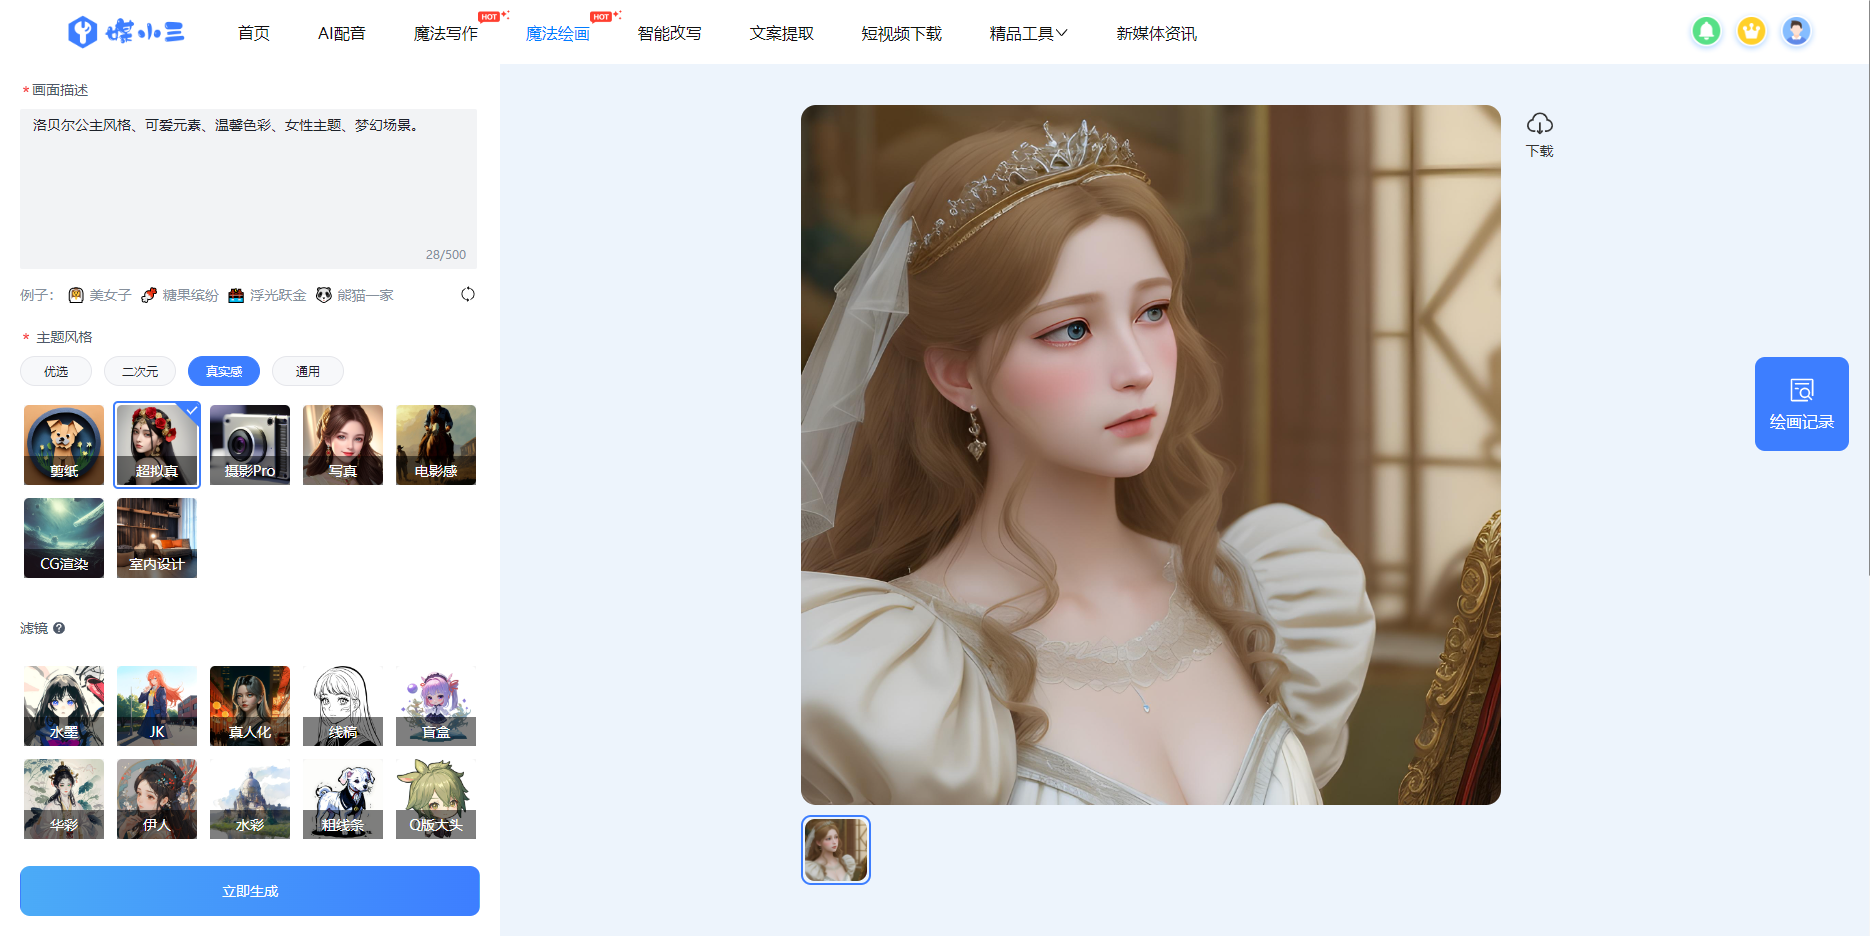Open the 魔法写作 page

pyautogui.click(x=446, y=34)
